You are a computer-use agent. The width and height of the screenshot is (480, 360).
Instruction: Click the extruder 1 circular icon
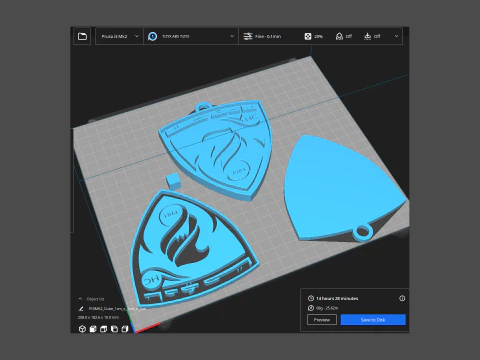coord(153,36)
